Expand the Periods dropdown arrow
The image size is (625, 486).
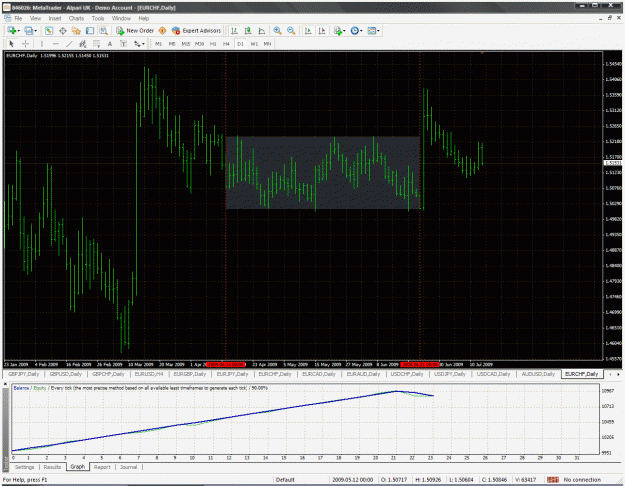point(361,31)
